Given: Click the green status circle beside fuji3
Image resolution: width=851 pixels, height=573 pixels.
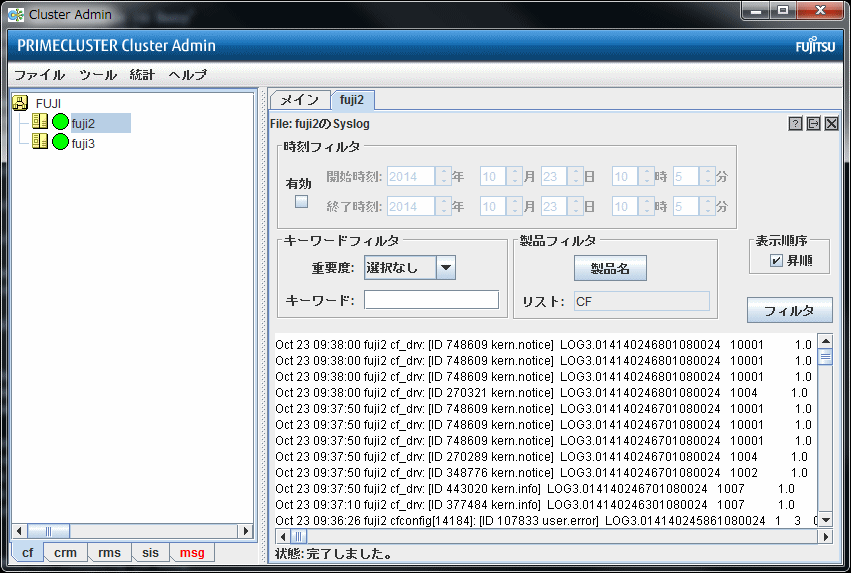Looking at the screenshot, I should (x=60, y=142).
